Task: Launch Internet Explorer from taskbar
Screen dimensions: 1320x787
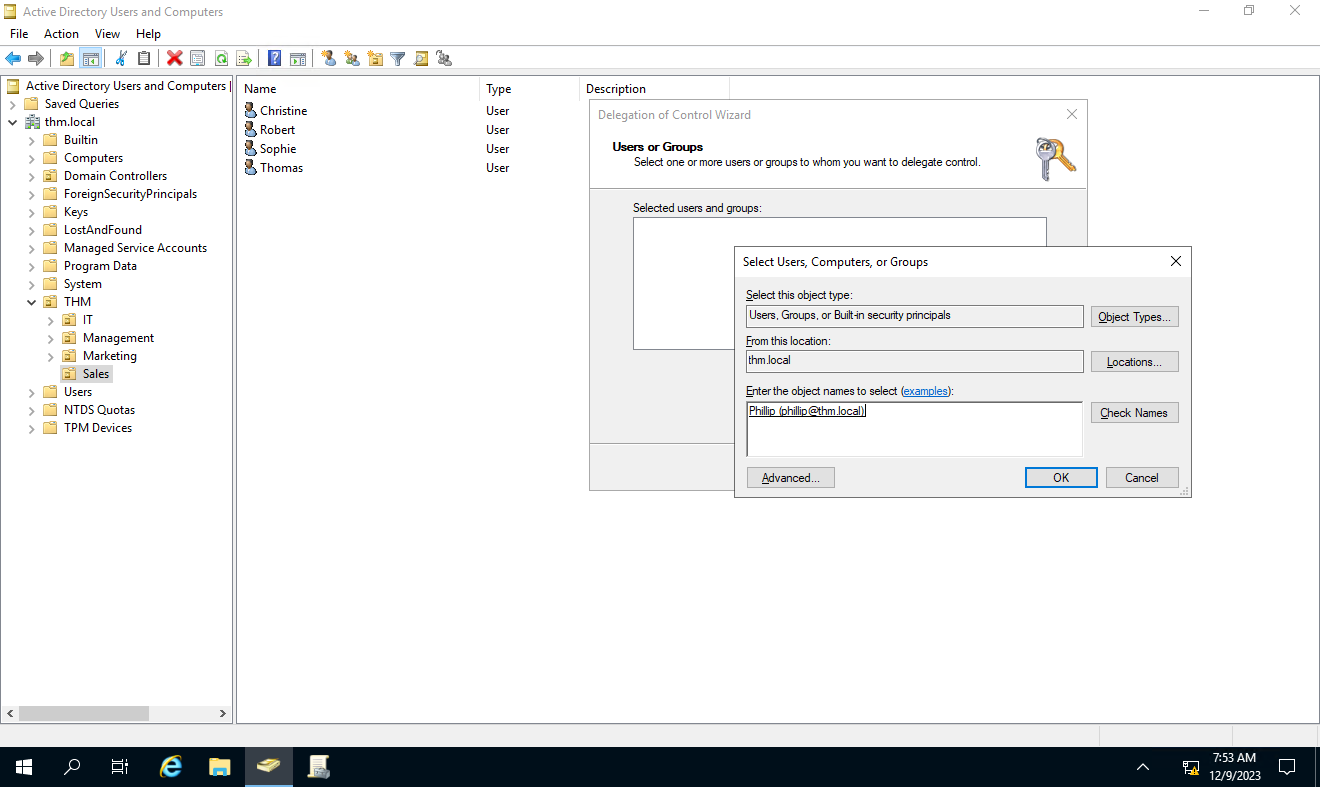Action: click(172, 767)
